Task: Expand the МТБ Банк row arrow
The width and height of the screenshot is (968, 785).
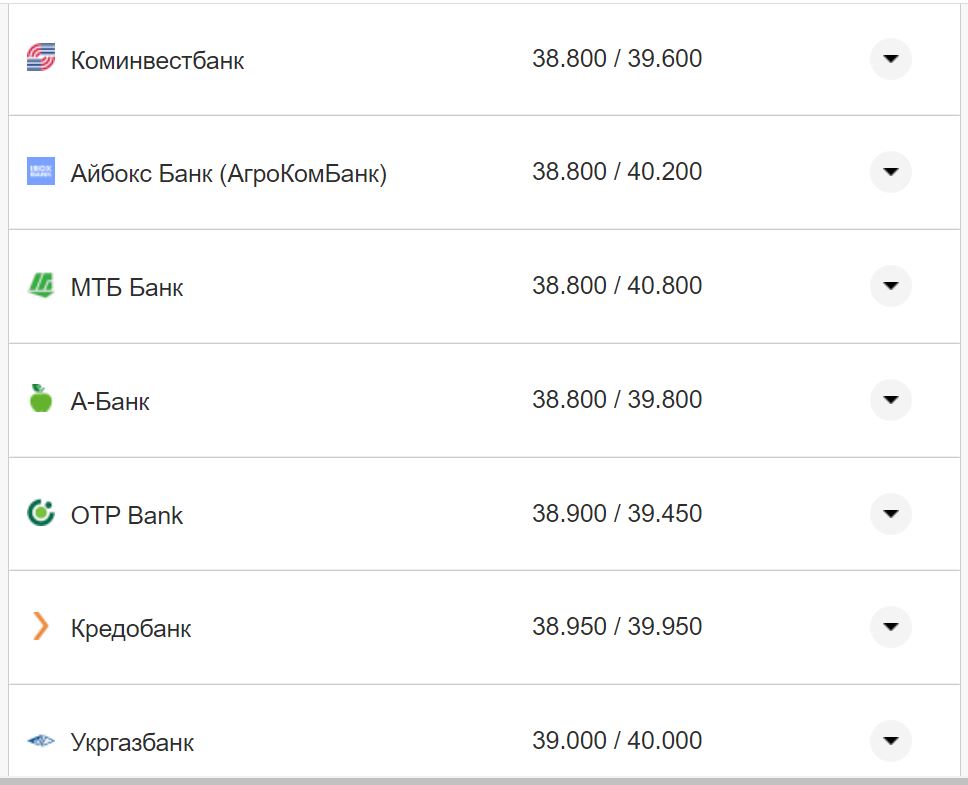Action: pyautogui.click(x=890, y=286)
